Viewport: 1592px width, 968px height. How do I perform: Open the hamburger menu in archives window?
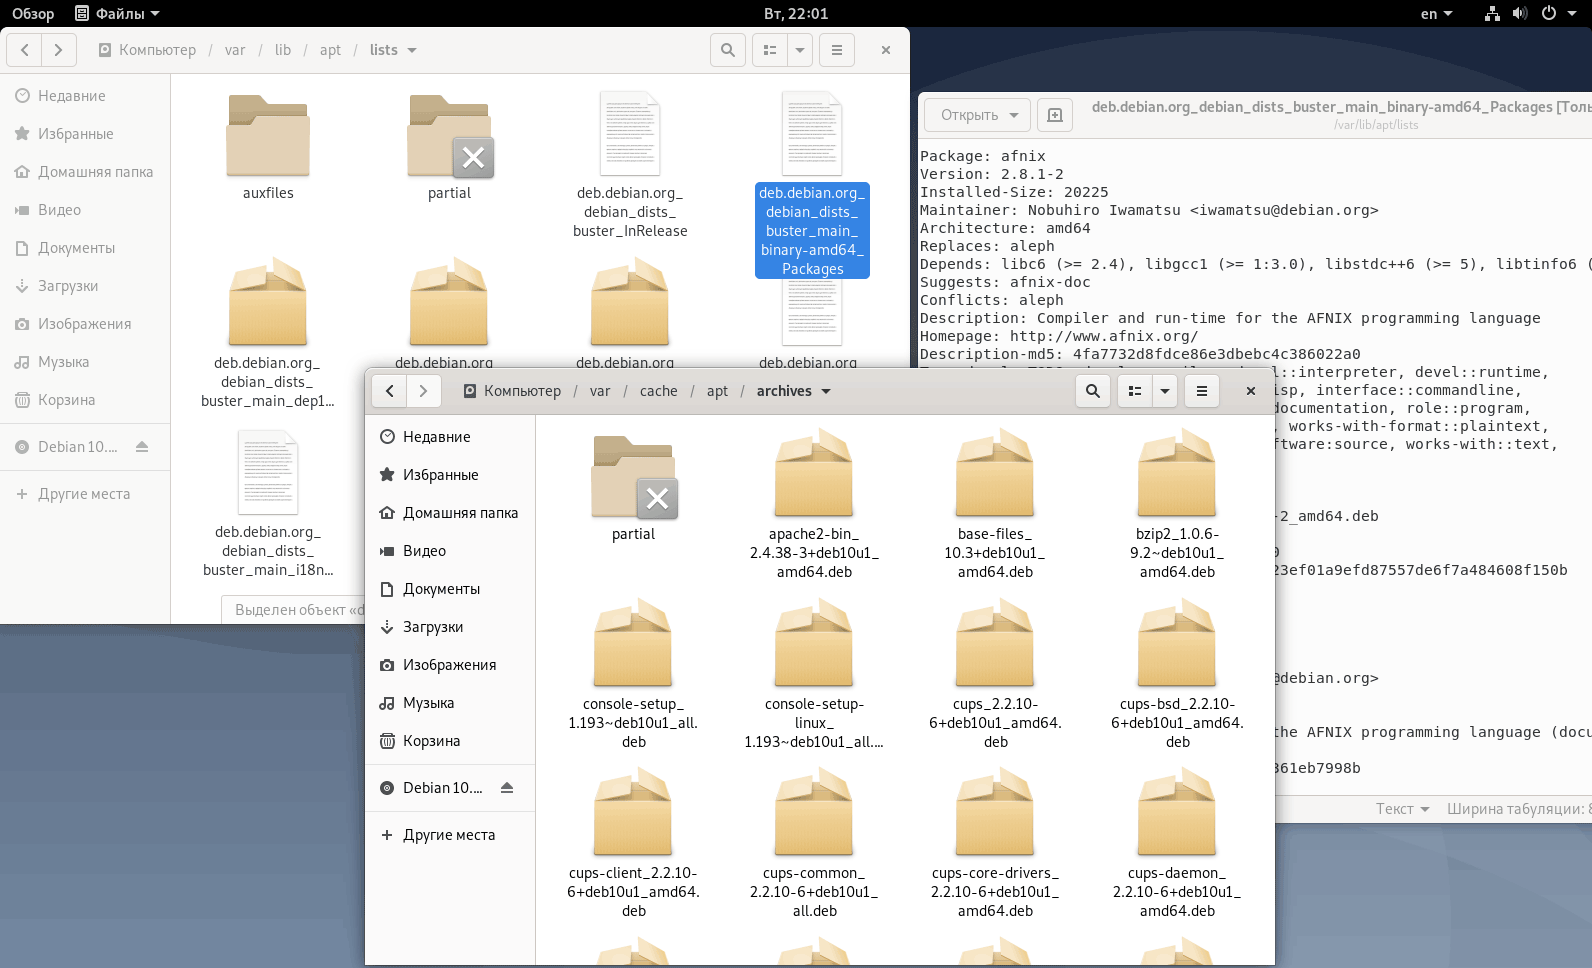[1202, 391]
